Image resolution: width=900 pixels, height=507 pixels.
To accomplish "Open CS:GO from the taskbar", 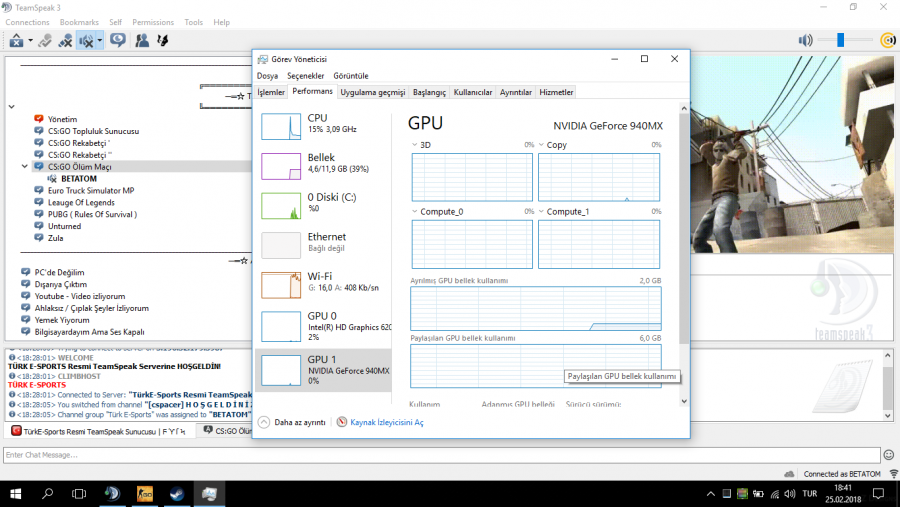I will pos(145,494).
